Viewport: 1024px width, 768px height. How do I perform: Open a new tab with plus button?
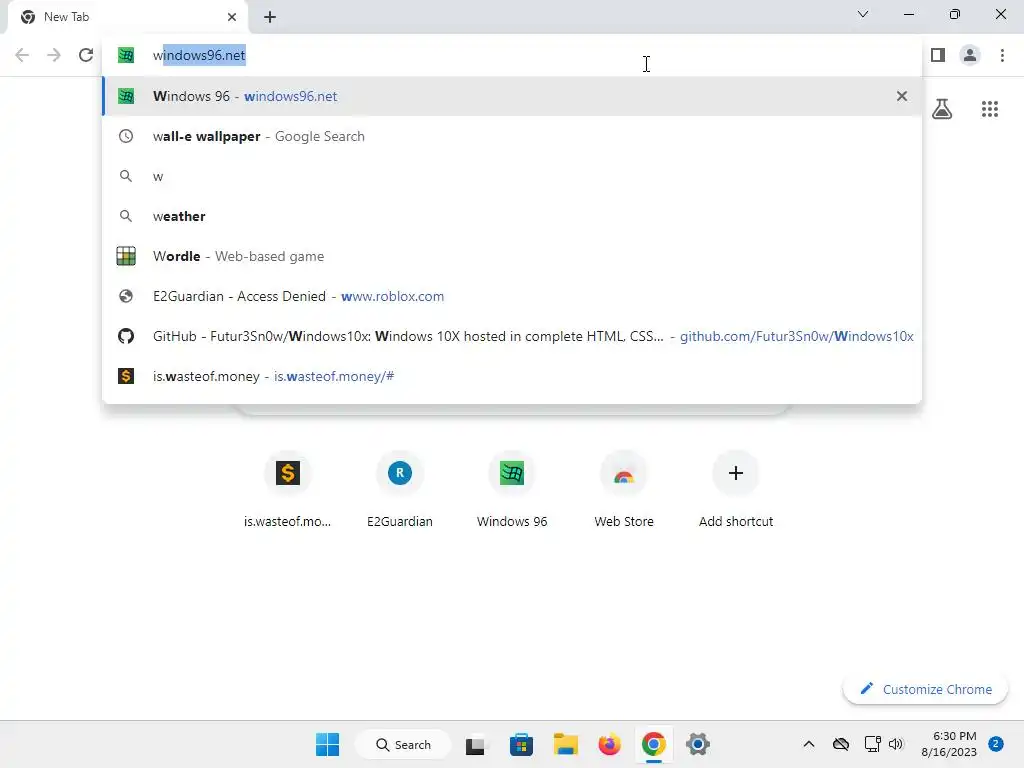(x=270, y=17)
